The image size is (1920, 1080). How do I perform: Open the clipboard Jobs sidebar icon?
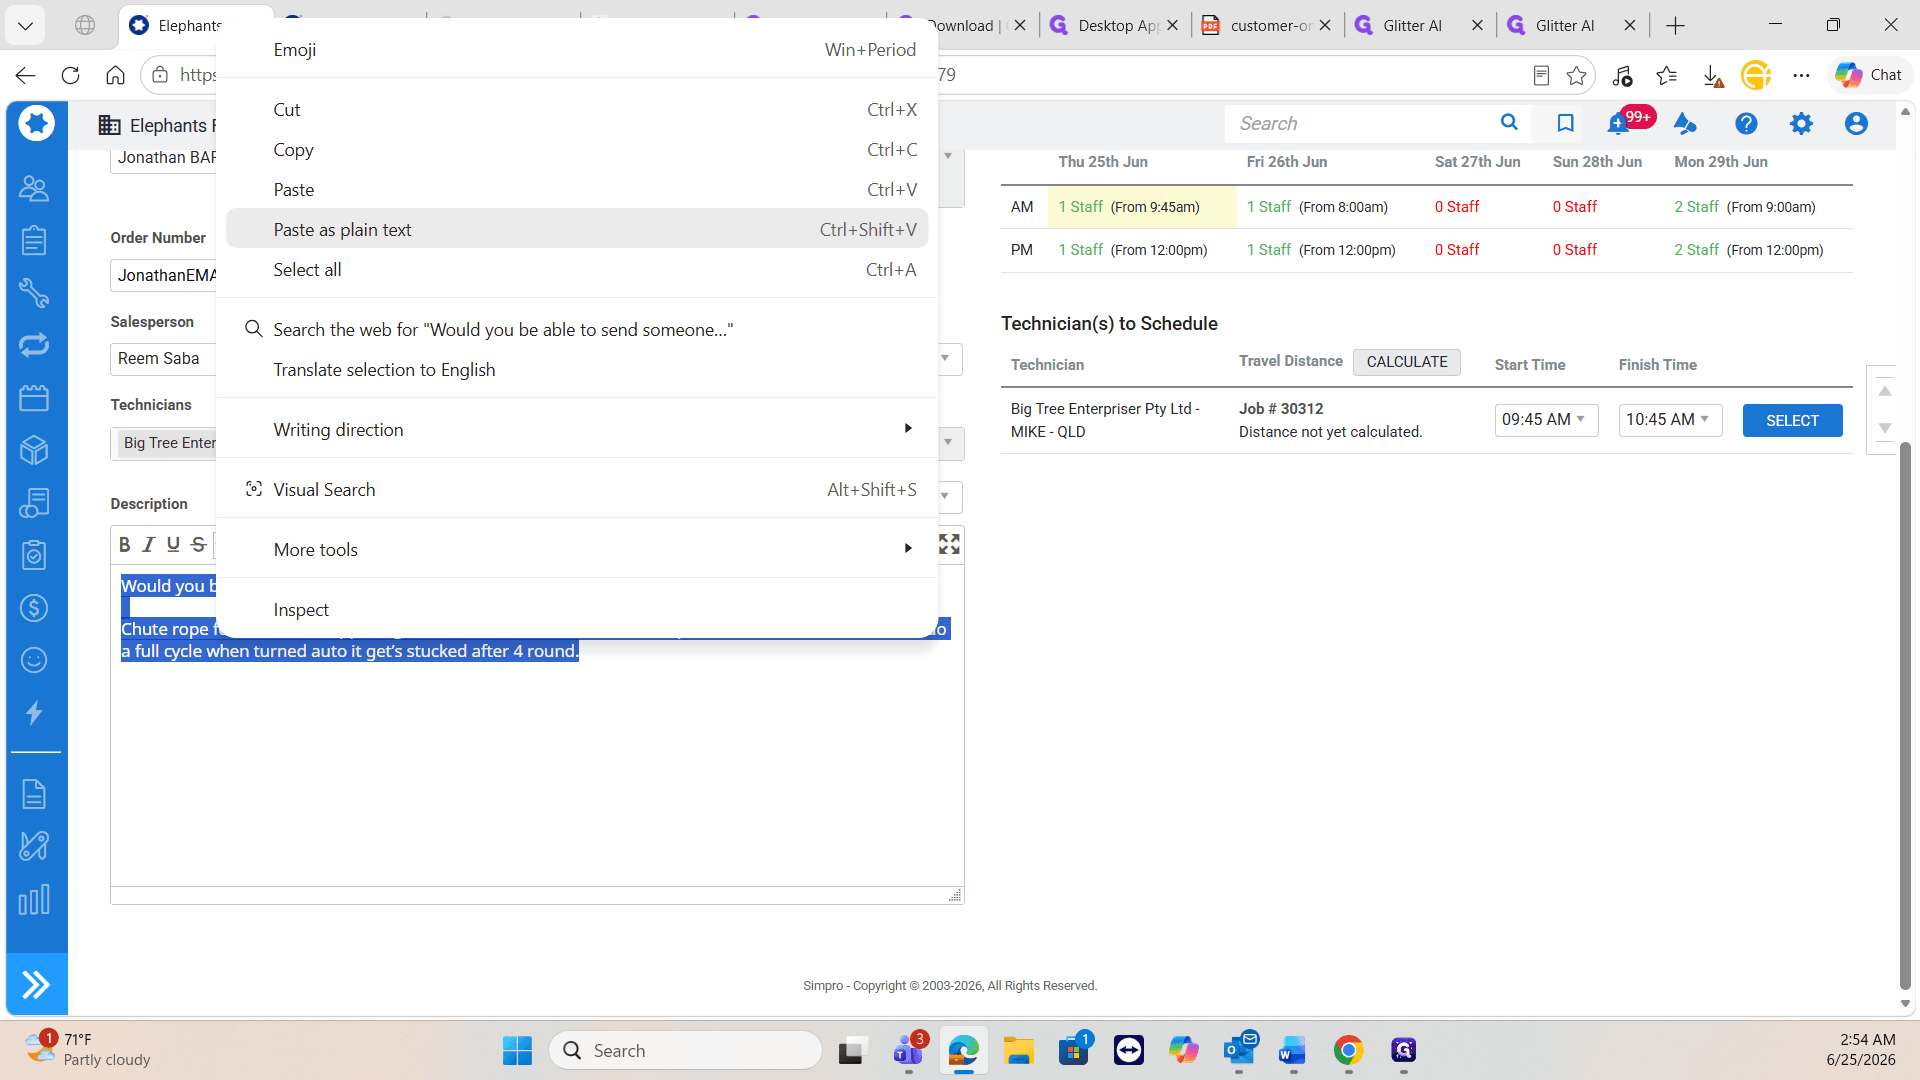(x=34, y=240)
